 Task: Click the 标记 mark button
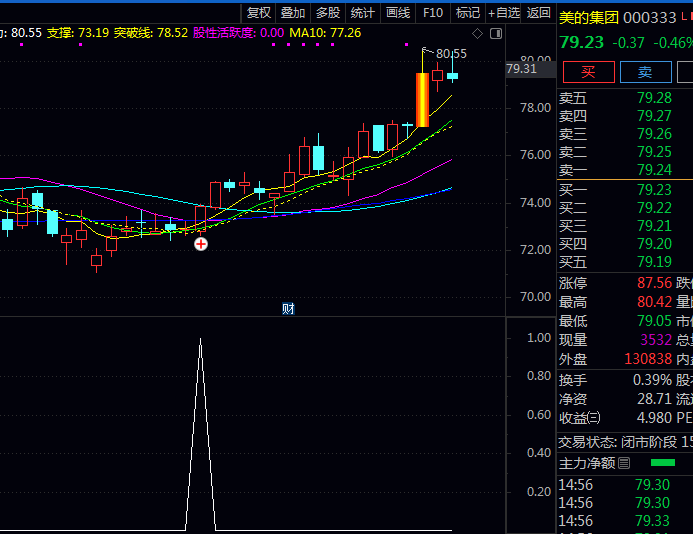tap(467, 13)
